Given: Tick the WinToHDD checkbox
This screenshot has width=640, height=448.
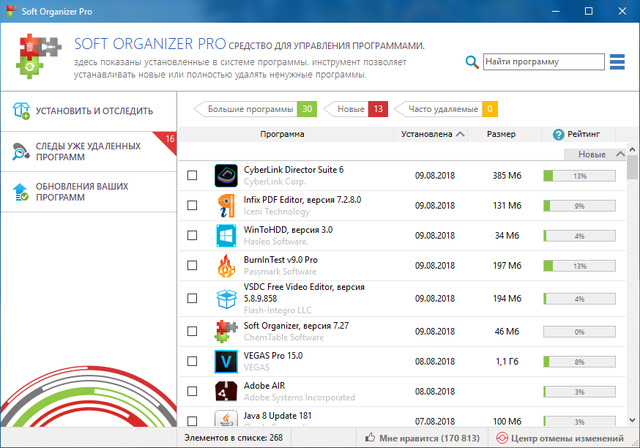Looking at the screenshot, I should point(193,236).
